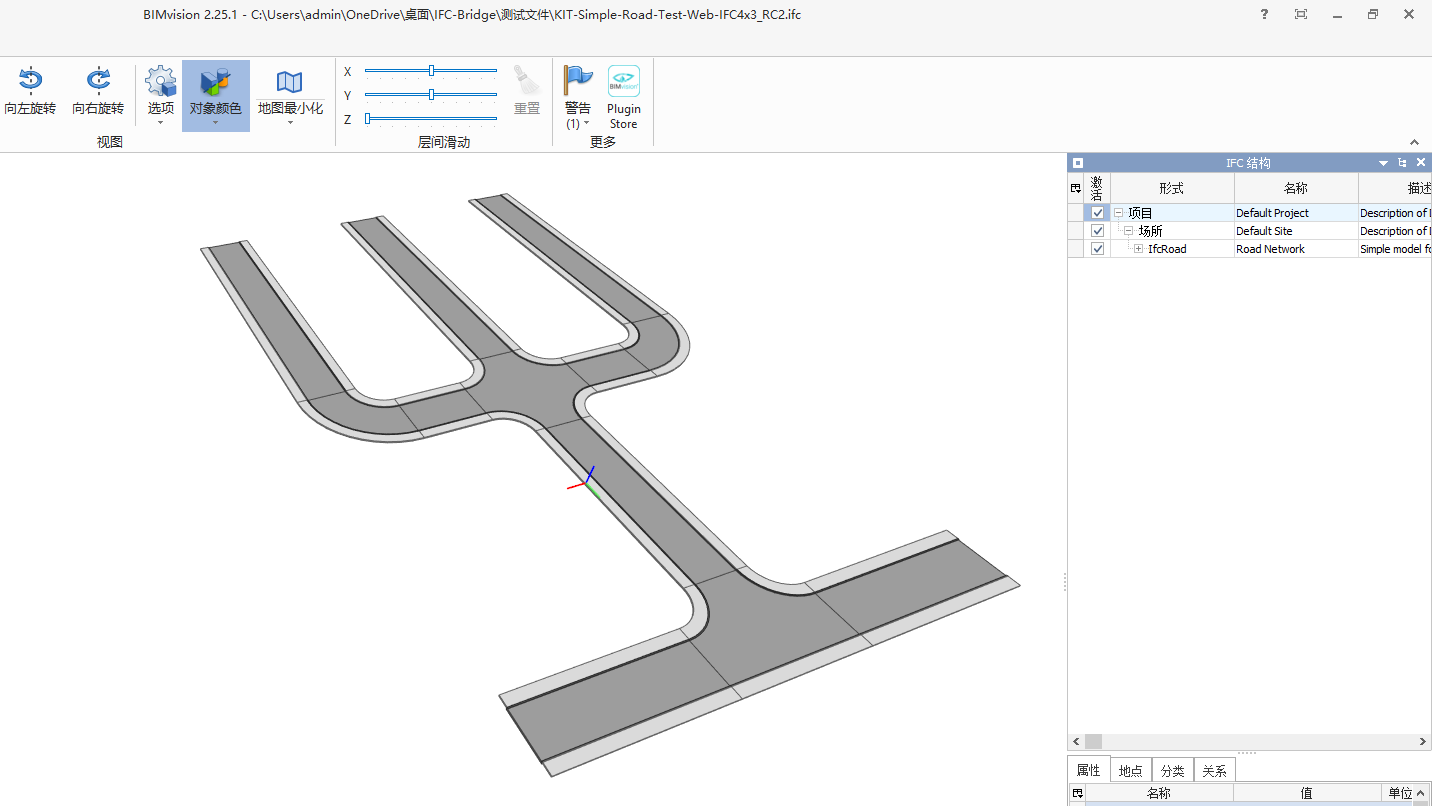
Task: Select the Default Project name cell
Action: [1296, 213]
